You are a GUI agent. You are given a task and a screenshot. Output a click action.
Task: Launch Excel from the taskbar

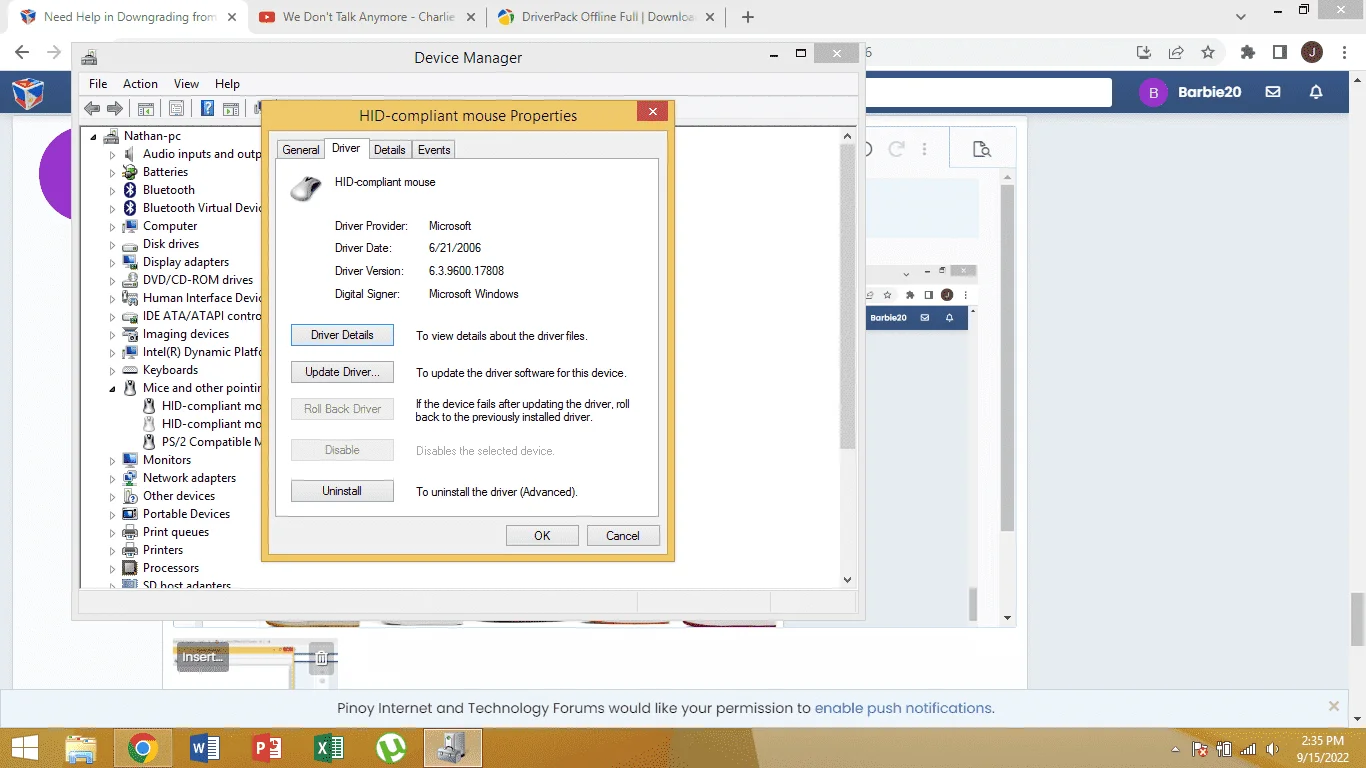[x=329, y=747]
